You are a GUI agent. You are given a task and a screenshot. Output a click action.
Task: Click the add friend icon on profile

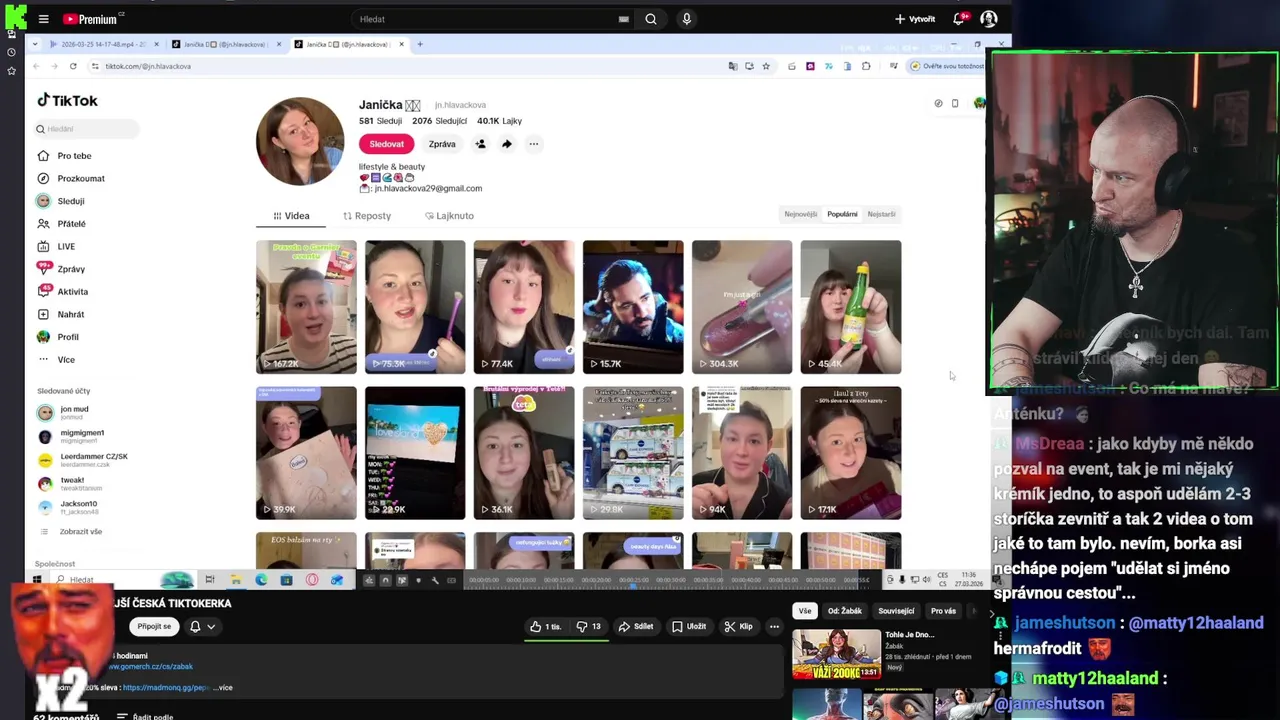480,144
